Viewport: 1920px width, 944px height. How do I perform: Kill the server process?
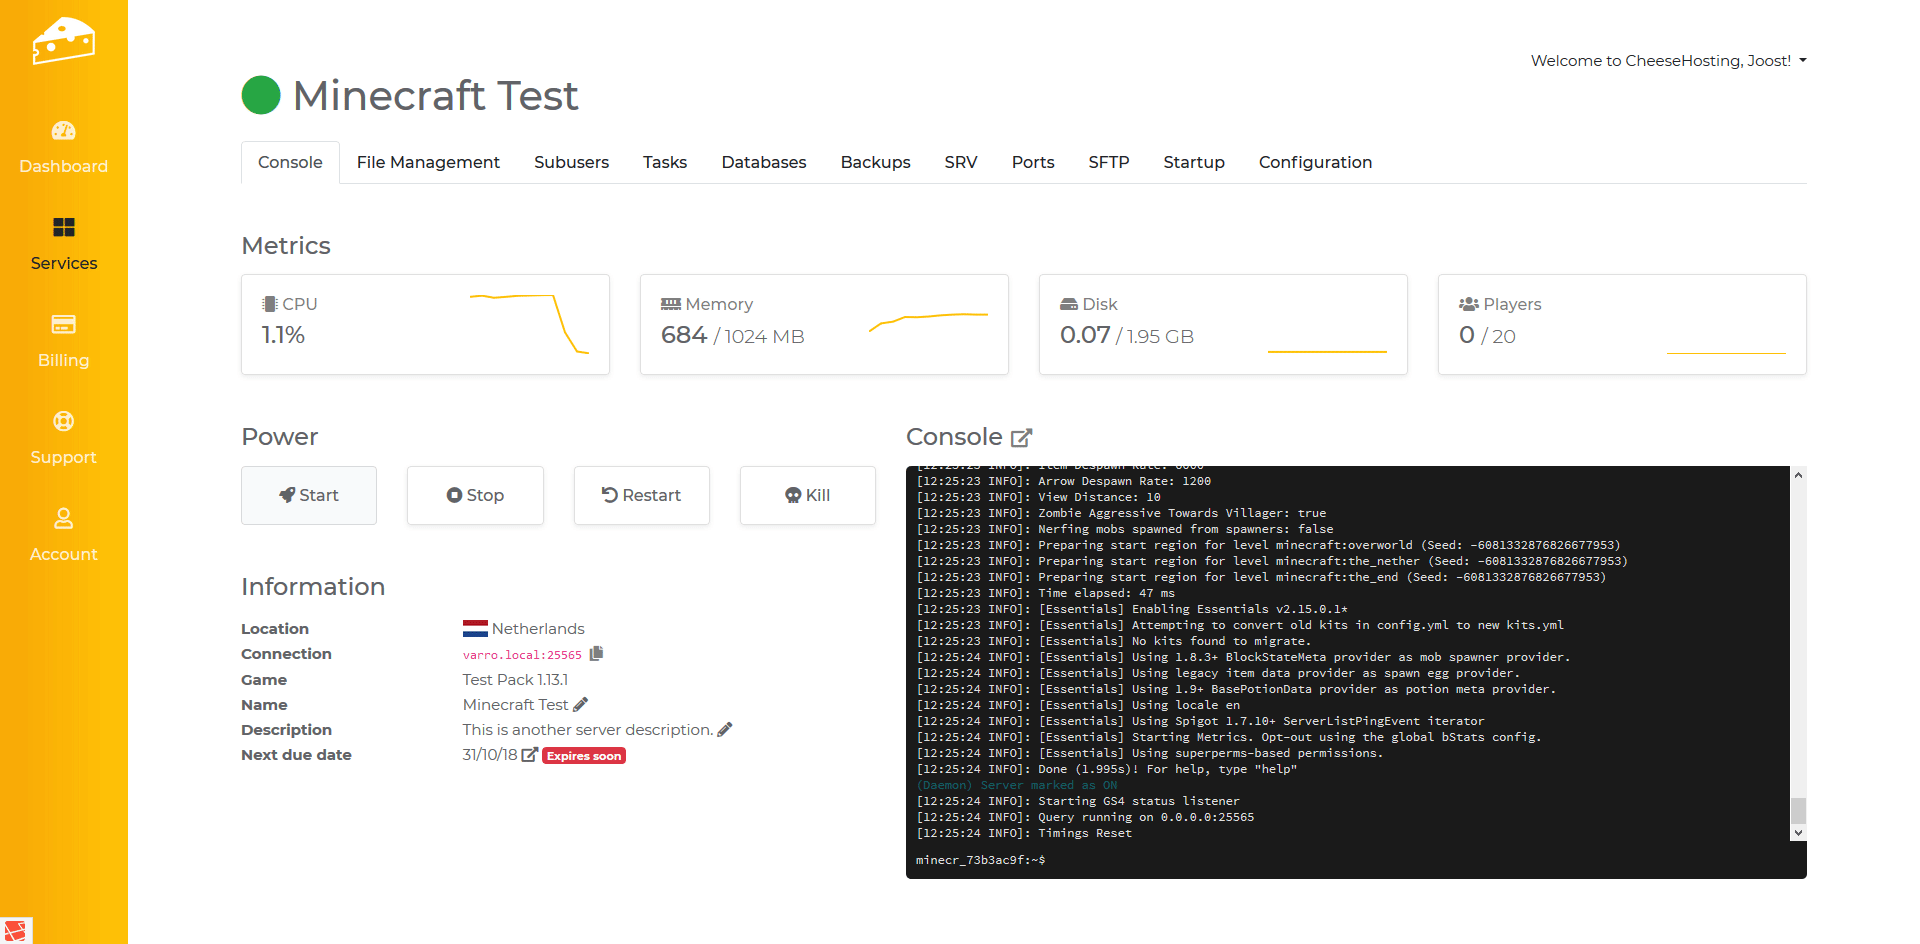tap(807, 495)
